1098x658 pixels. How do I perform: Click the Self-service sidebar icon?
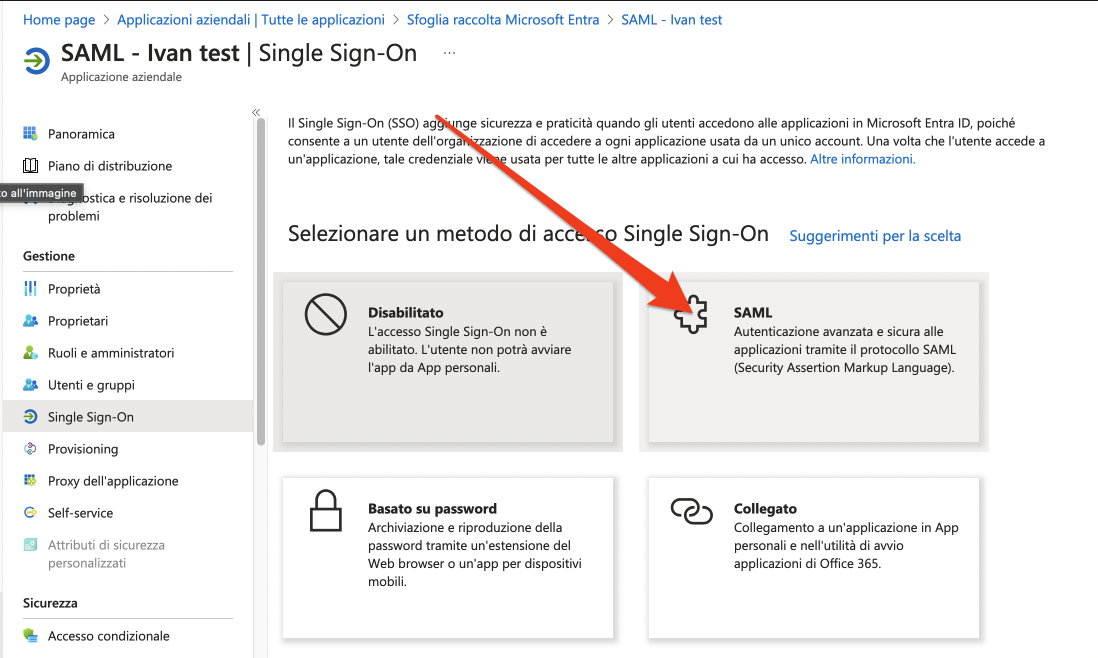(30, 512)
